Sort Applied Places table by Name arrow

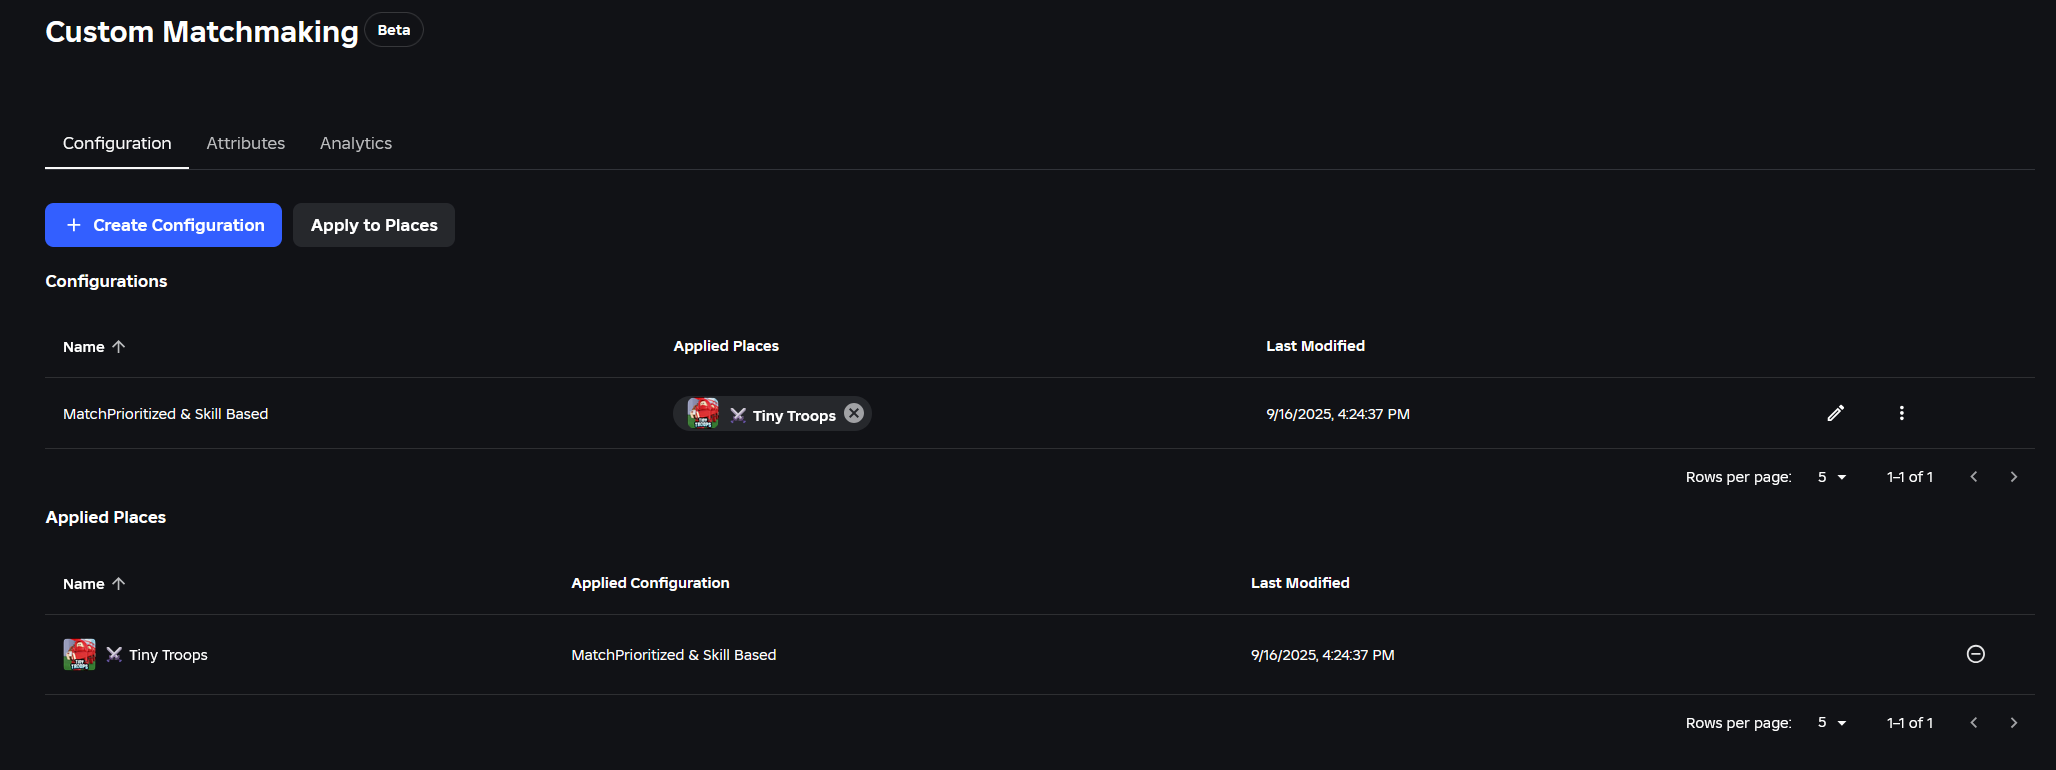[119, 583]
